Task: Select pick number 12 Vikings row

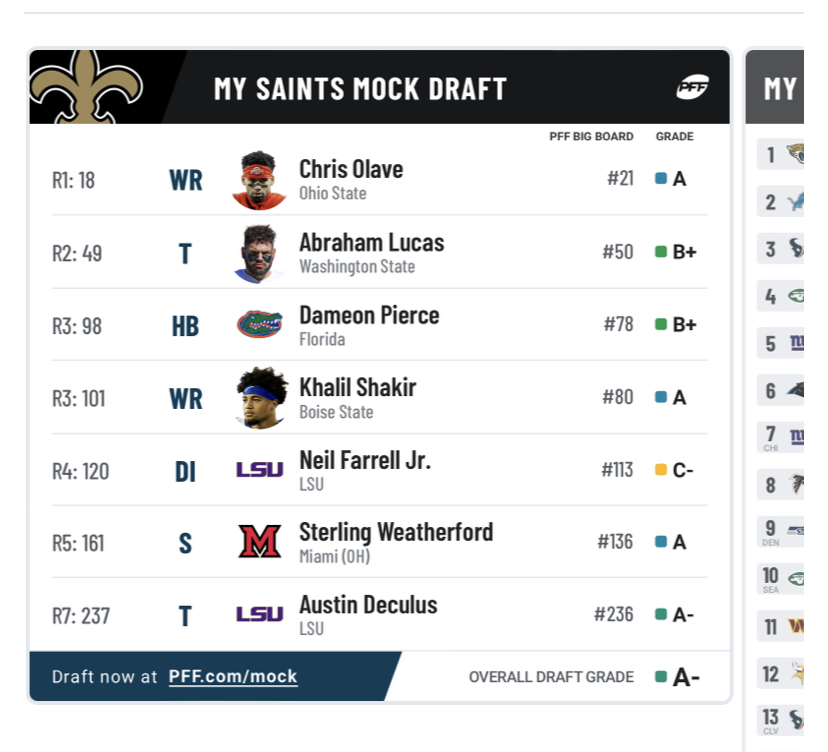Action: (x=780, y=673)
